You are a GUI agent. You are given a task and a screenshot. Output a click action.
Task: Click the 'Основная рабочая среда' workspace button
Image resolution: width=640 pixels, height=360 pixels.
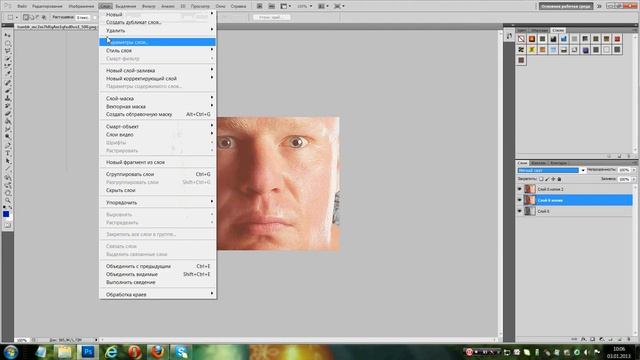coord(566,6)
